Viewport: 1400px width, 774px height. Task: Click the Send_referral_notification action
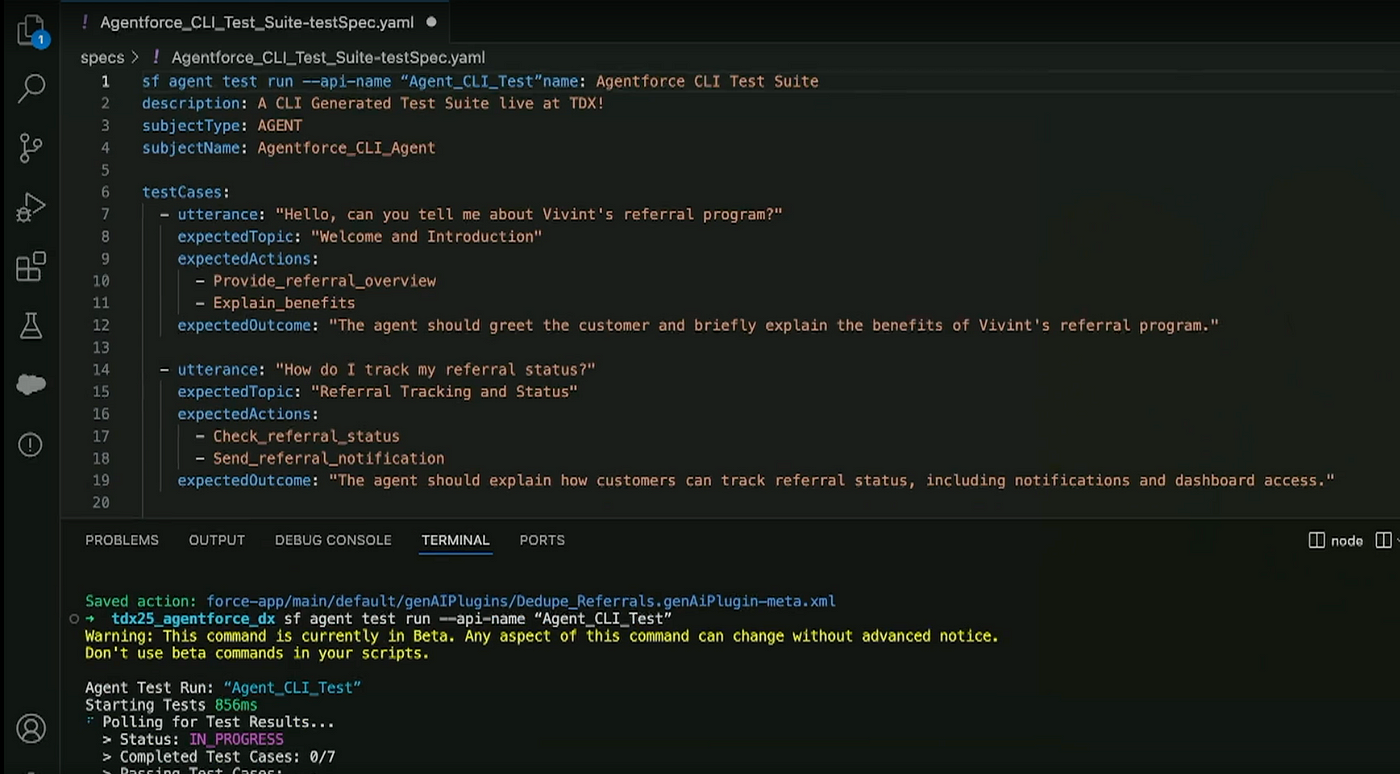328,458
